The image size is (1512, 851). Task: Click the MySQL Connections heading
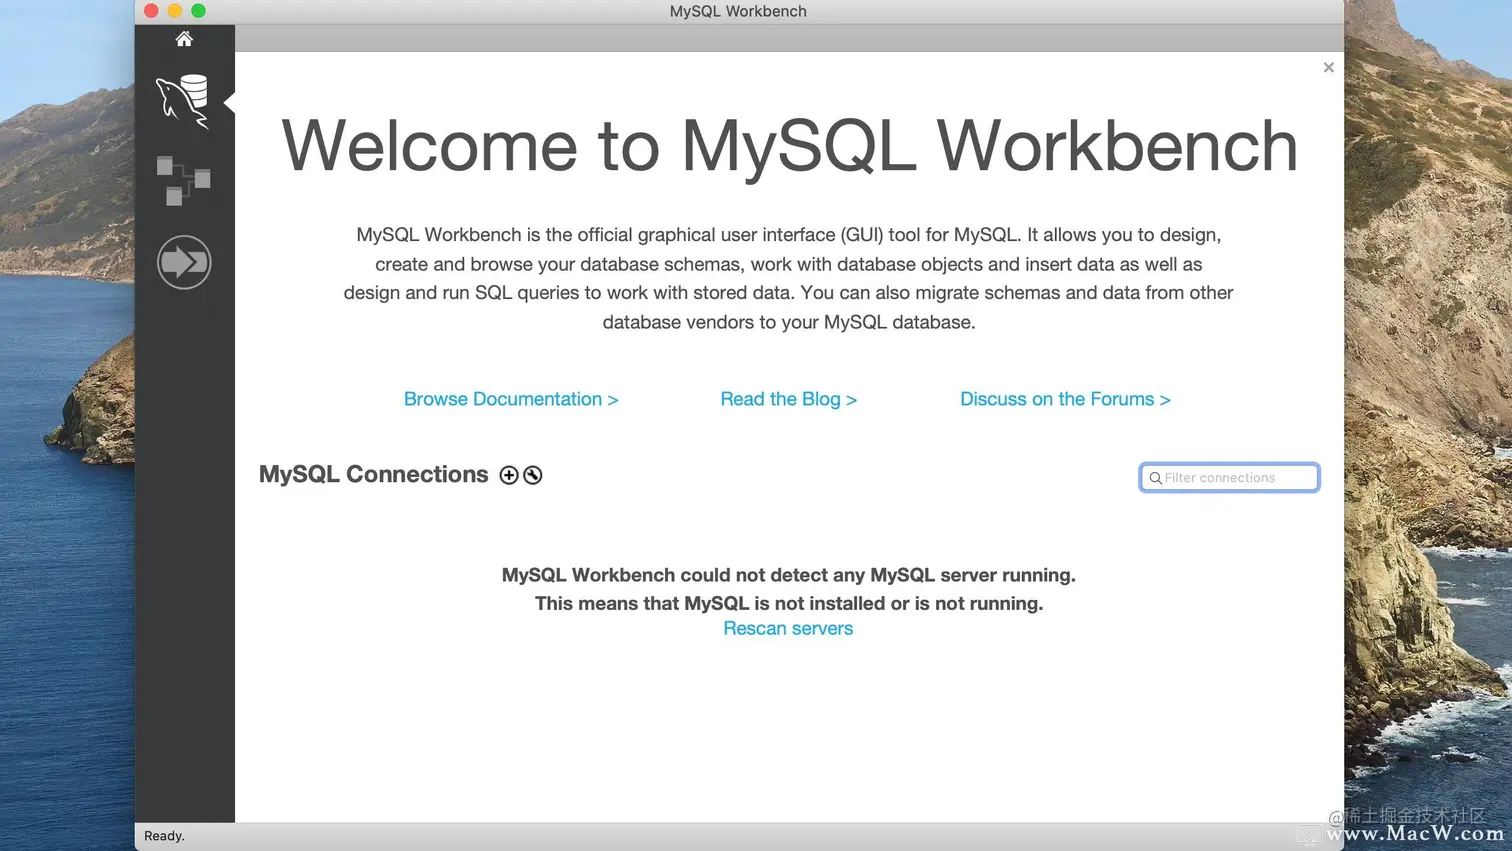374,474
